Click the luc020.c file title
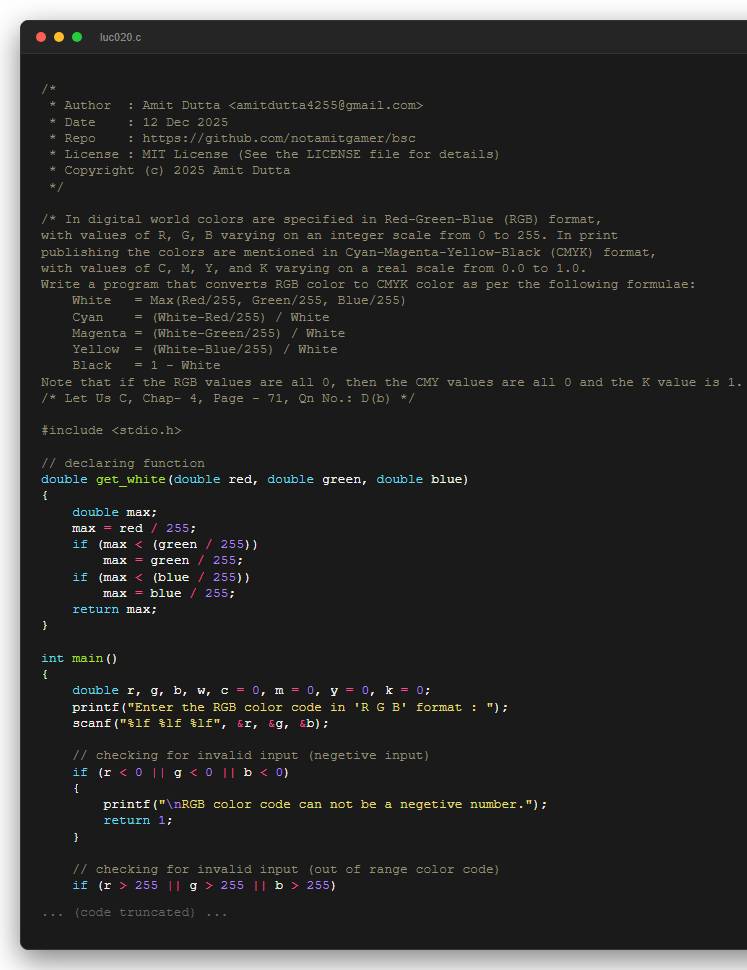Screen dimensions: 747x970 pyautogui.click(x=120, y=38)
